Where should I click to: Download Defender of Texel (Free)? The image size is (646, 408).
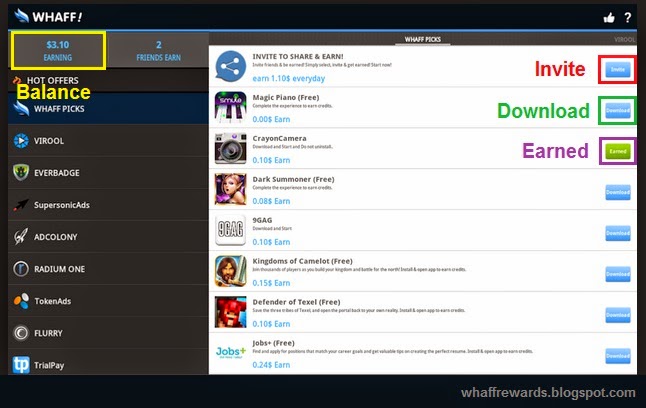(618, 315)
